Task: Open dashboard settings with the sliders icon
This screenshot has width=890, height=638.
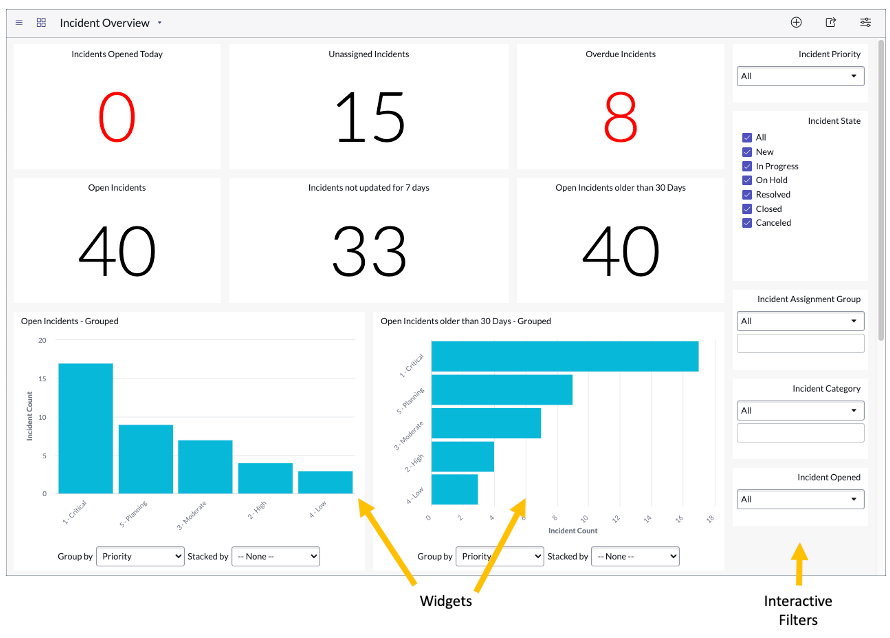Action: pos(864,22)
